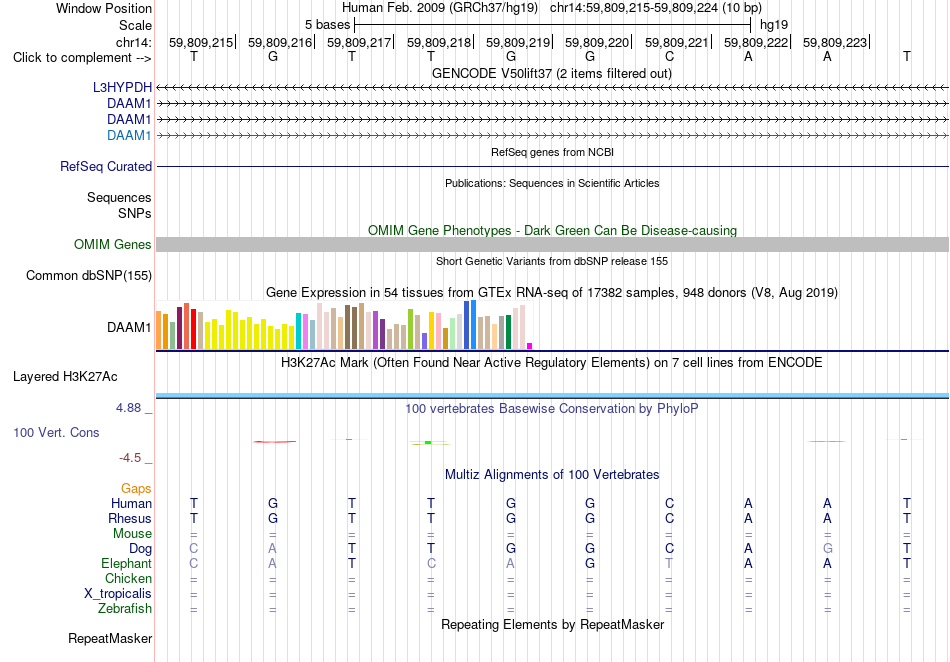
Task: Click the chr14: ruler label
Action: pos(134,42)
